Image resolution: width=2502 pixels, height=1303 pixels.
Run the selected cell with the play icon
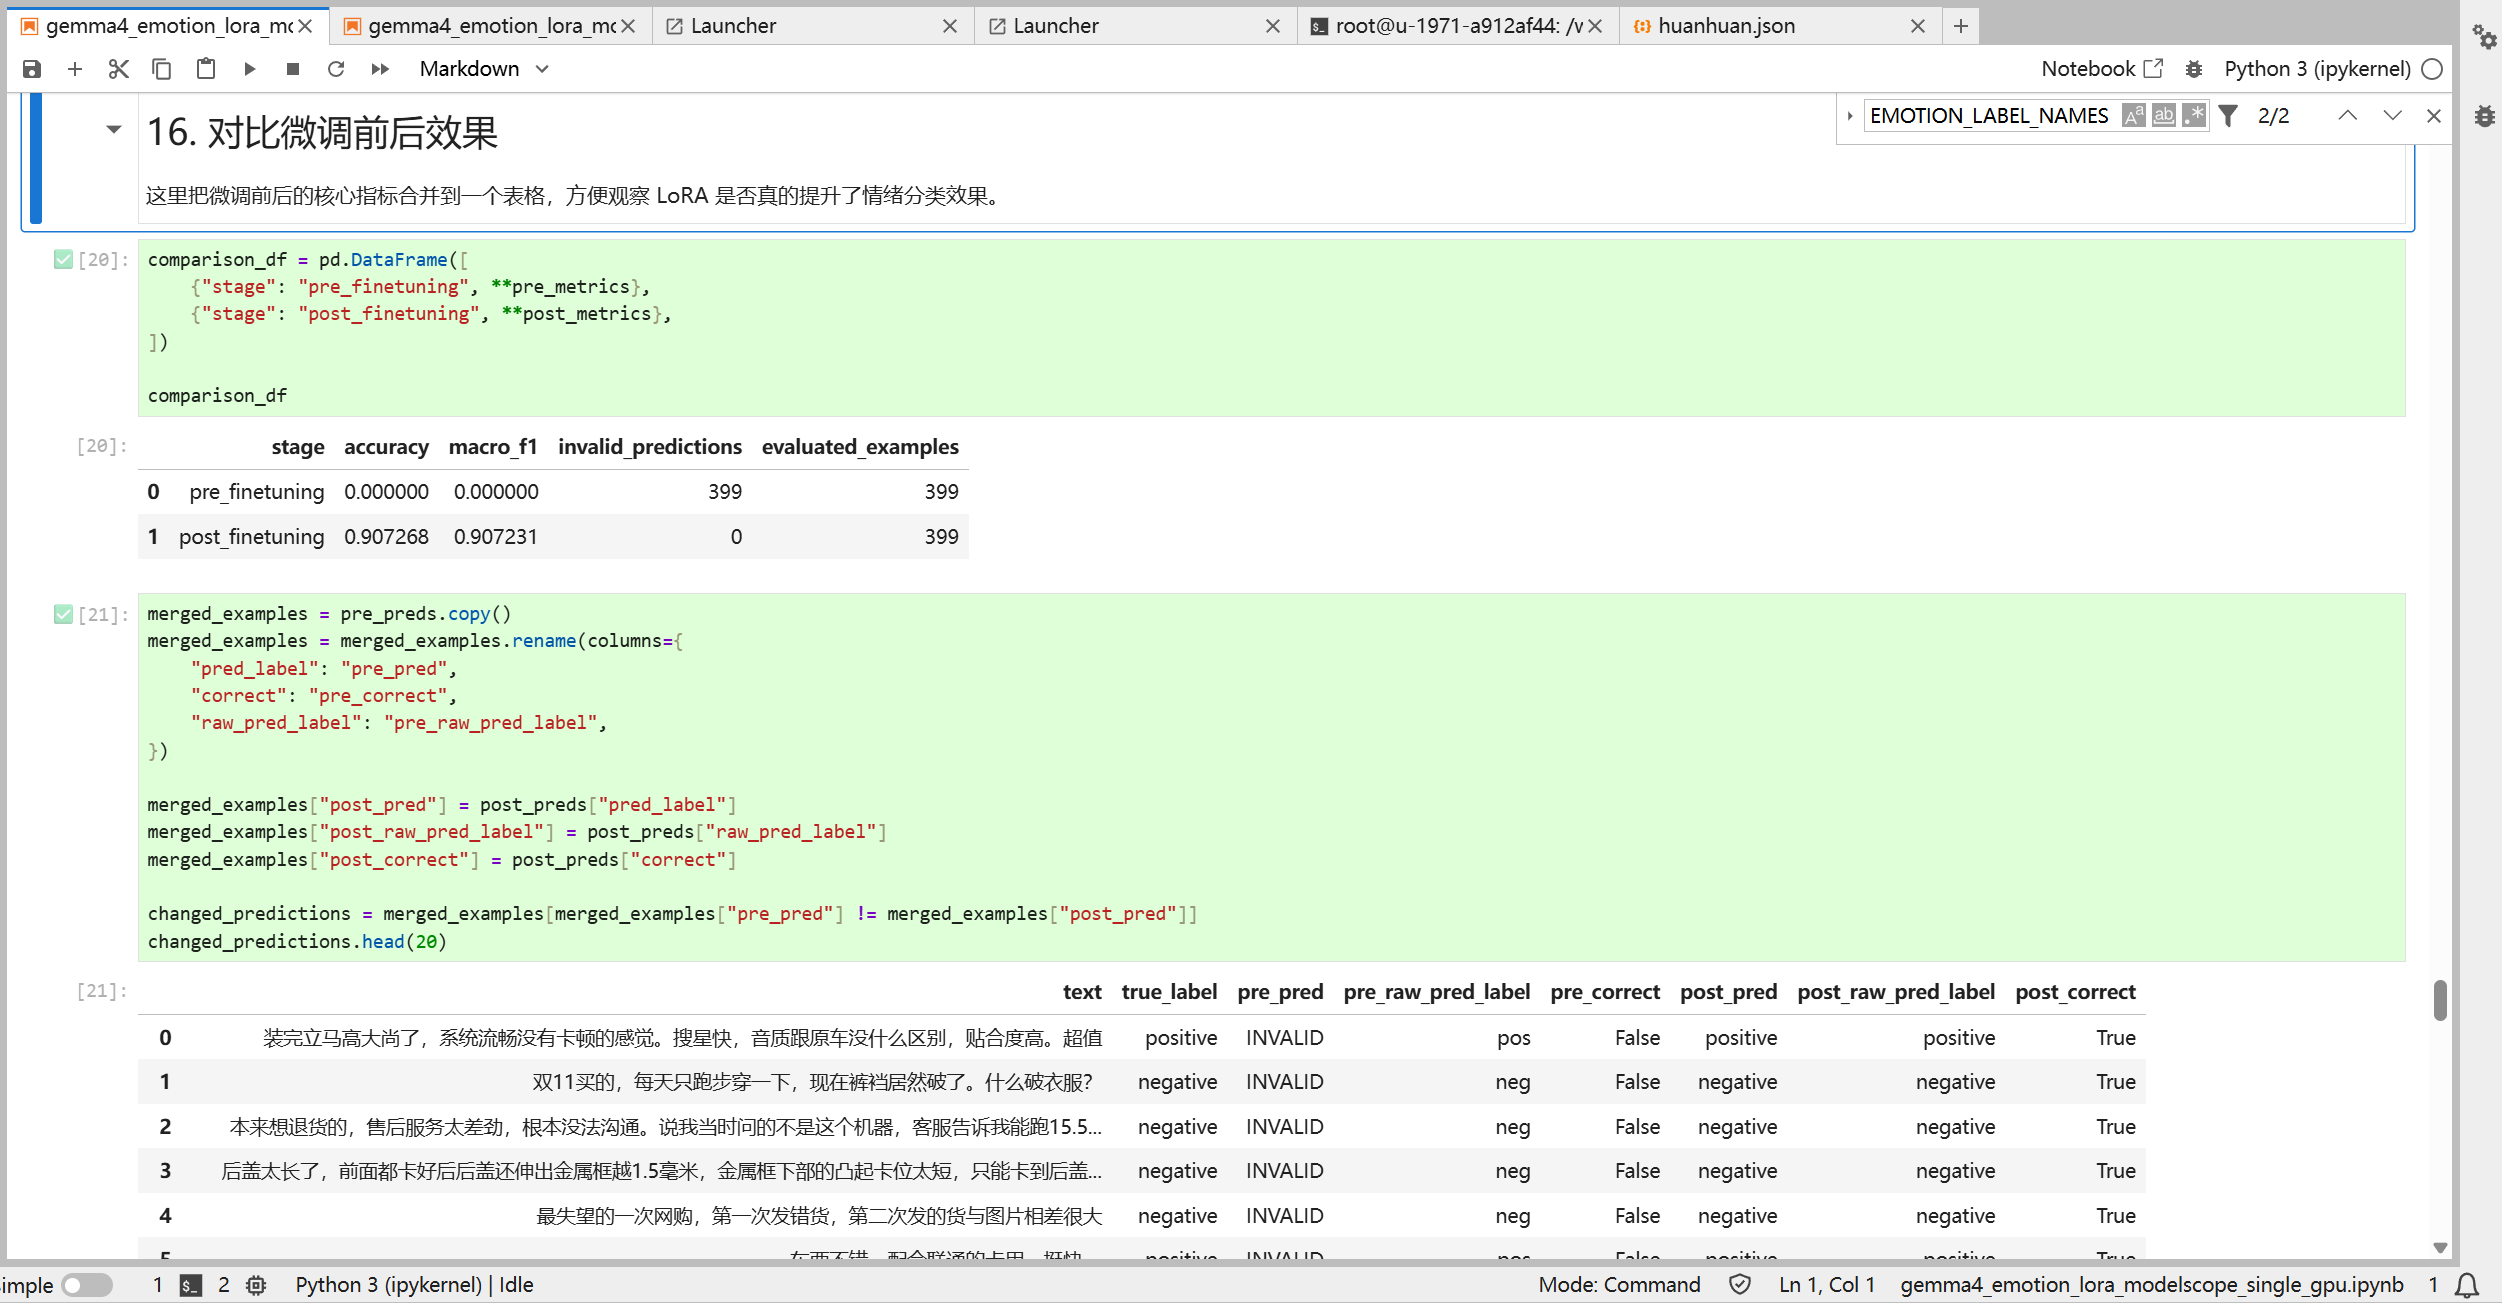tap(250, 69)
